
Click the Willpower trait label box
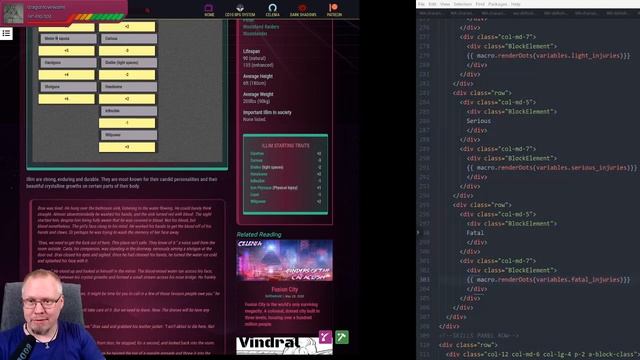pos(129,135)
